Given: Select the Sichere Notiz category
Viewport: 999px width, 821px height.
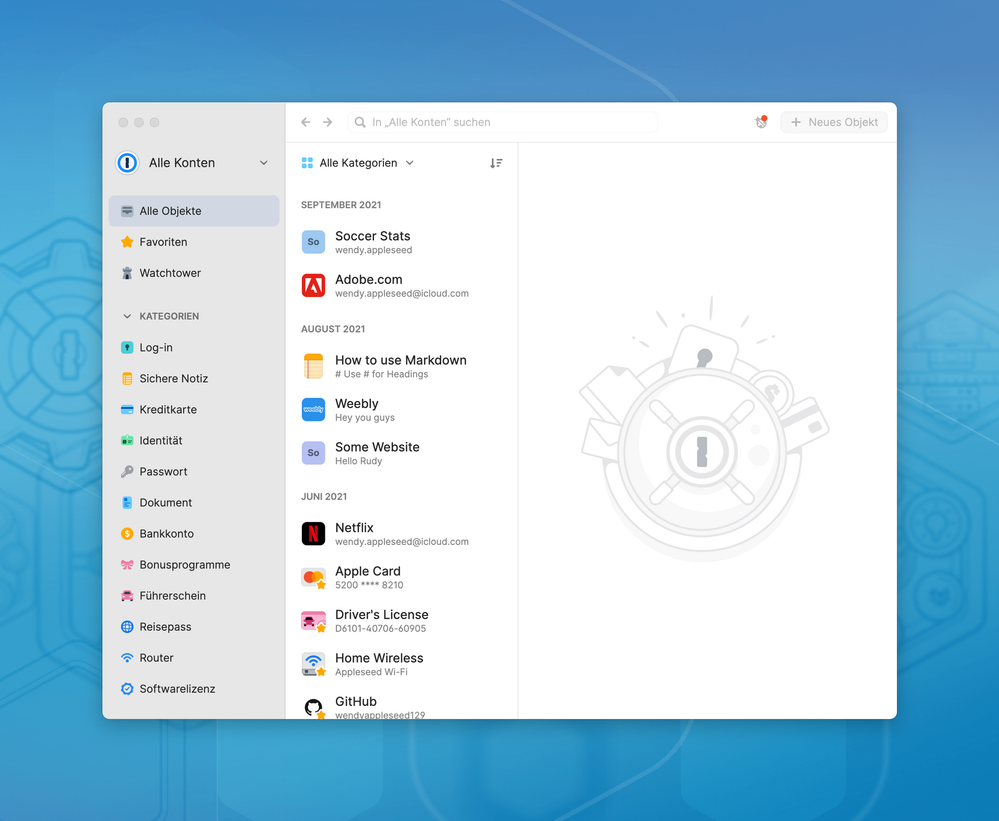Looking at the screenshot, I should tap(173, 378).
